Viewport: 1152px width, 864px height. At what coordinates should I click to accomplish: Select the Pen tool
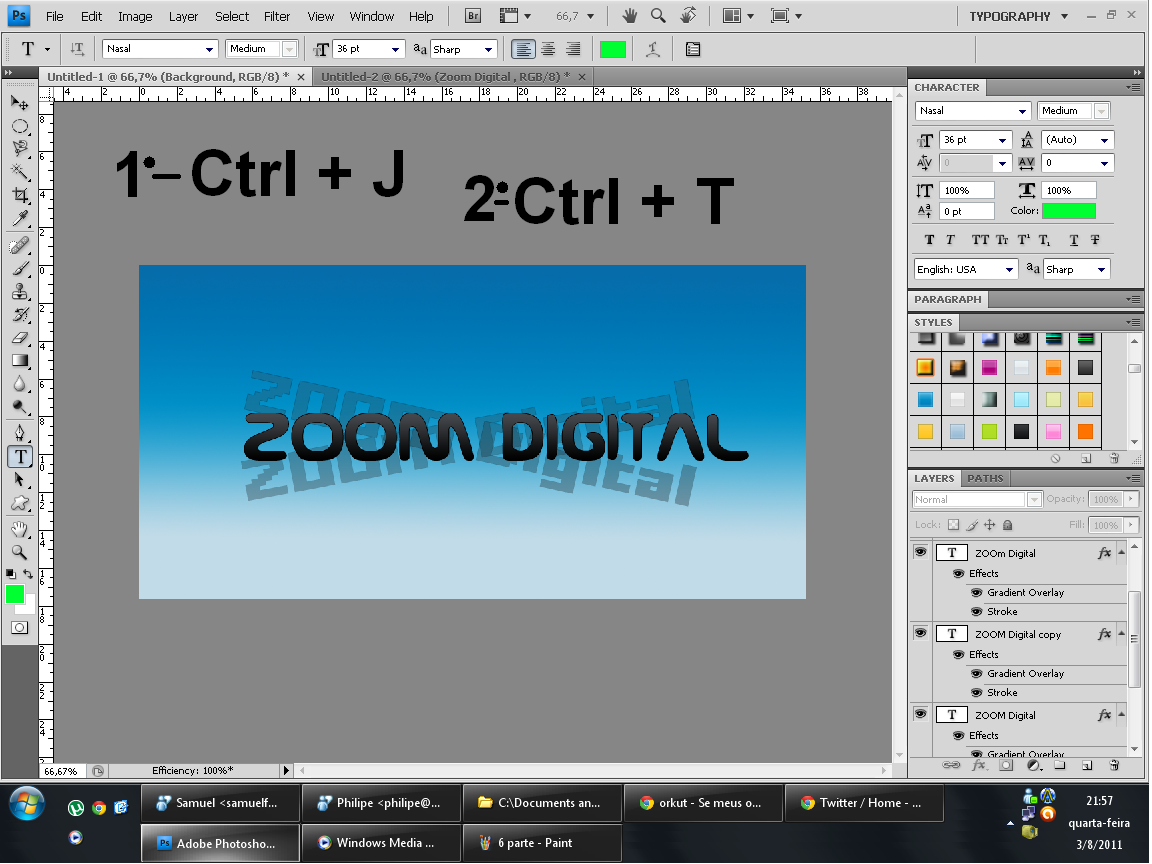coord(20,433)
